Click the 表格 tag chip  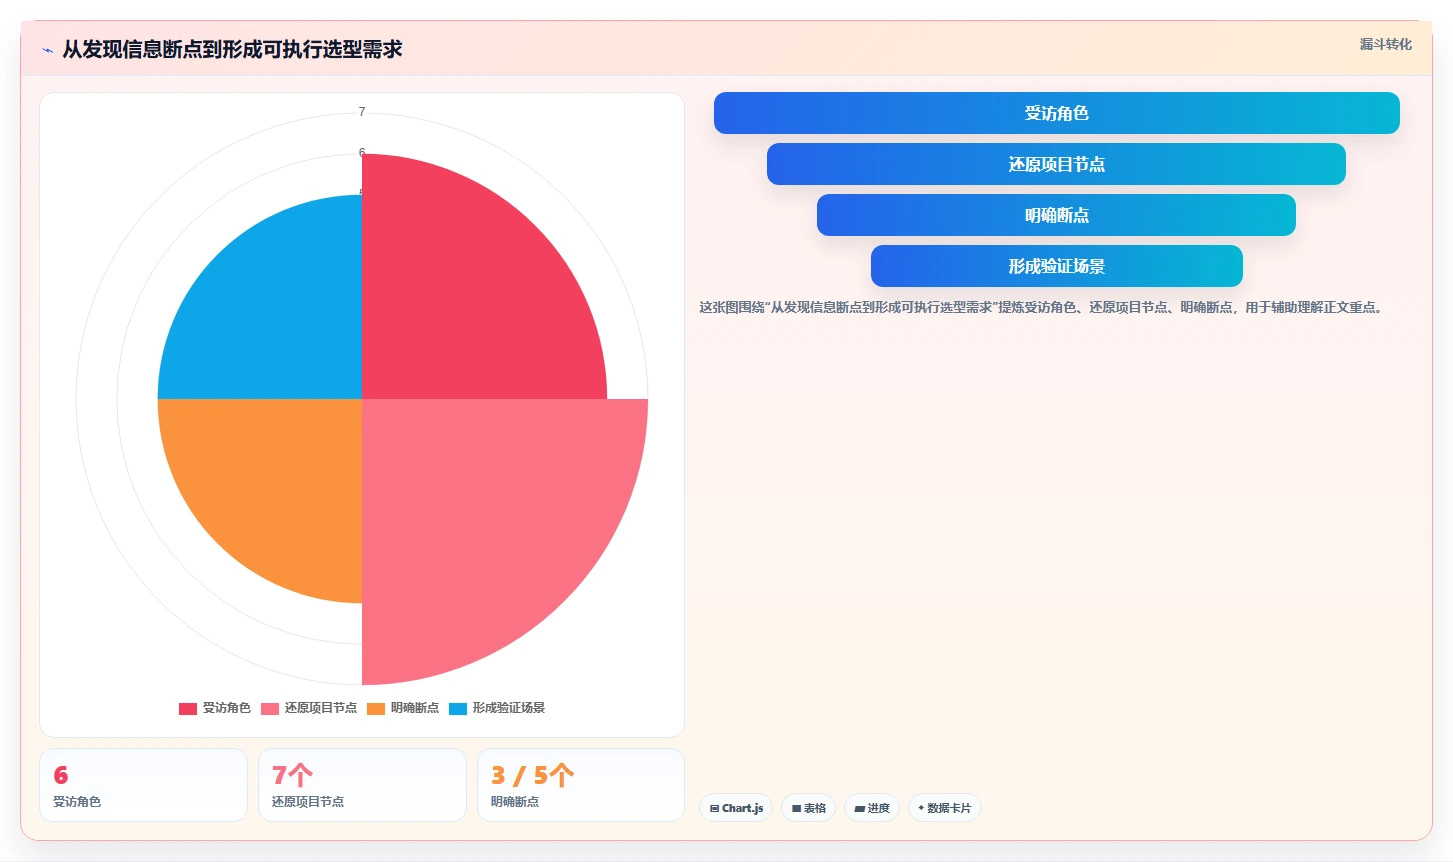click(808, 808)
